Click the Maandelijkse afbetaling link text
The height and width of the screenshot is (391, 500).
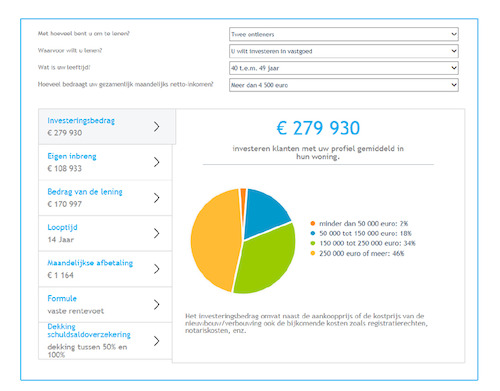point(90,263)
